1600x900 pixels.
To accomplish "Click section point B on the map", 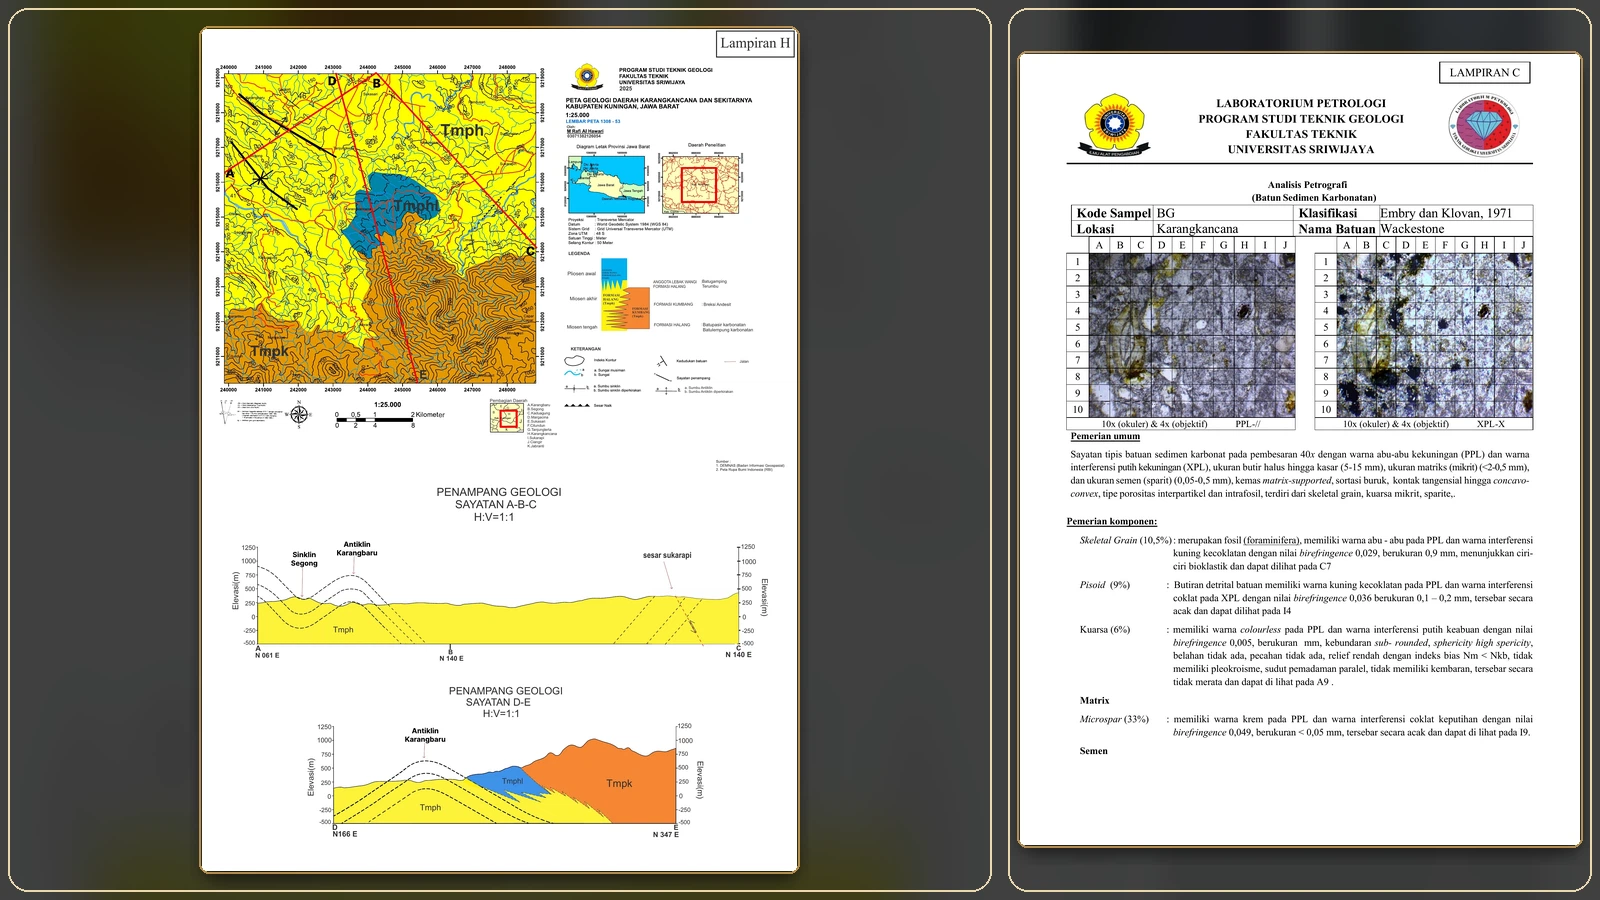I will 377,83.
